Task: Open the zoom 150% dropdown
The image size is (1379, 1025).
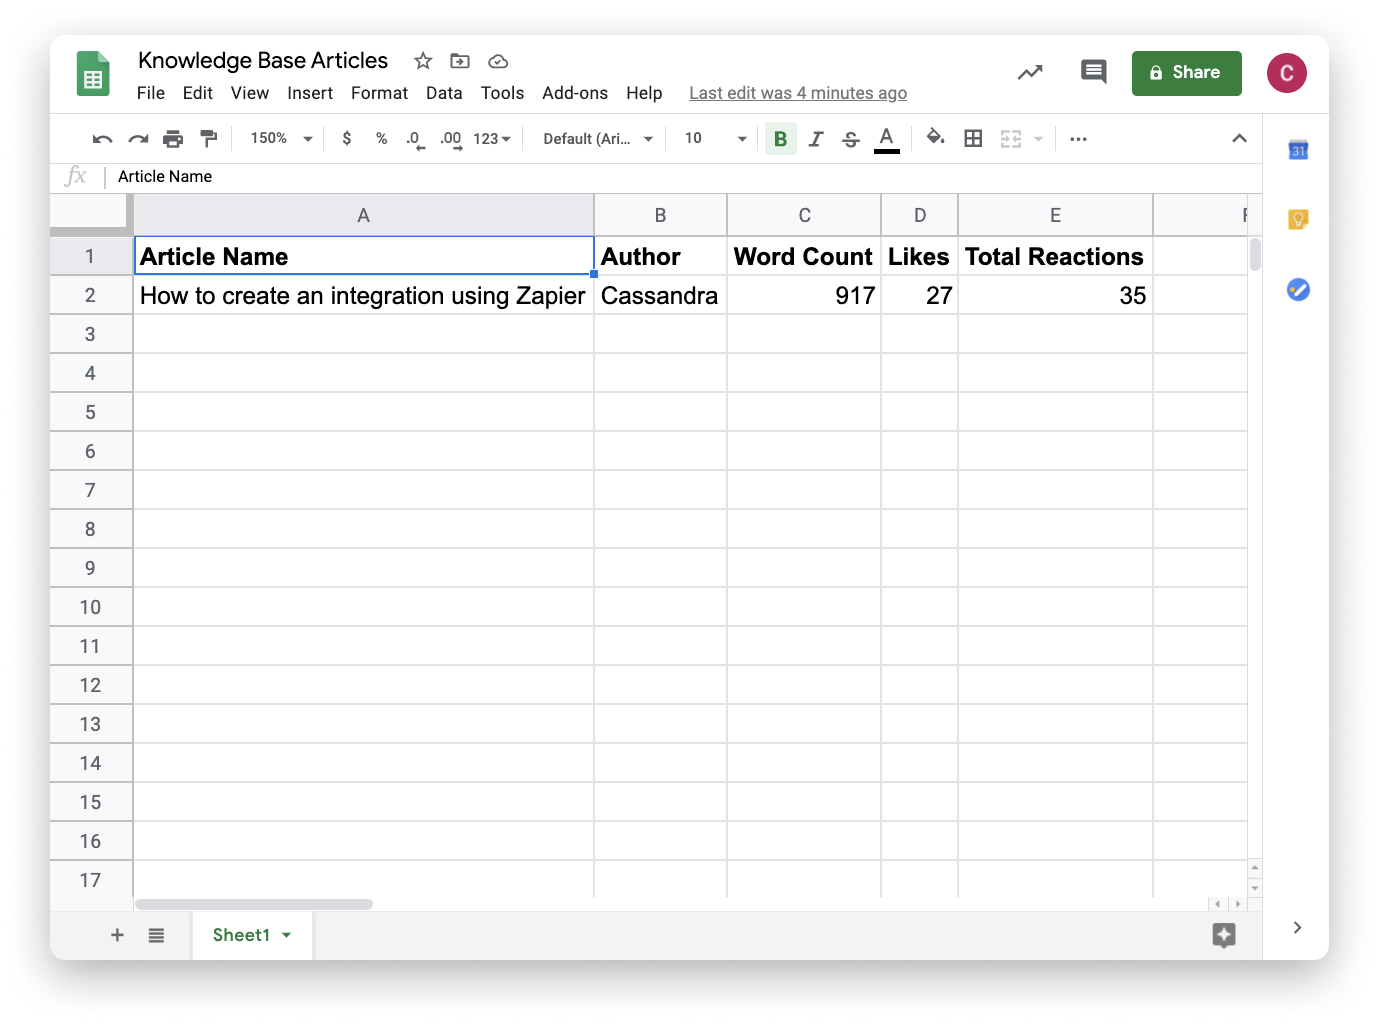Action: point(281,139)
